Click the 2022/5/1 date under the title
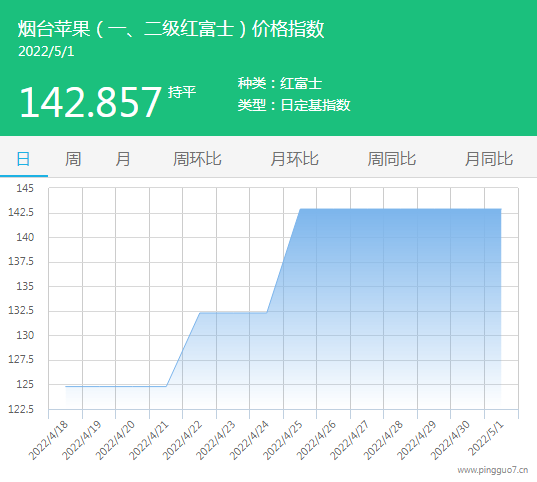Viewport: 537px width, 482px height. pyautogui.click(x=46, y=52)
